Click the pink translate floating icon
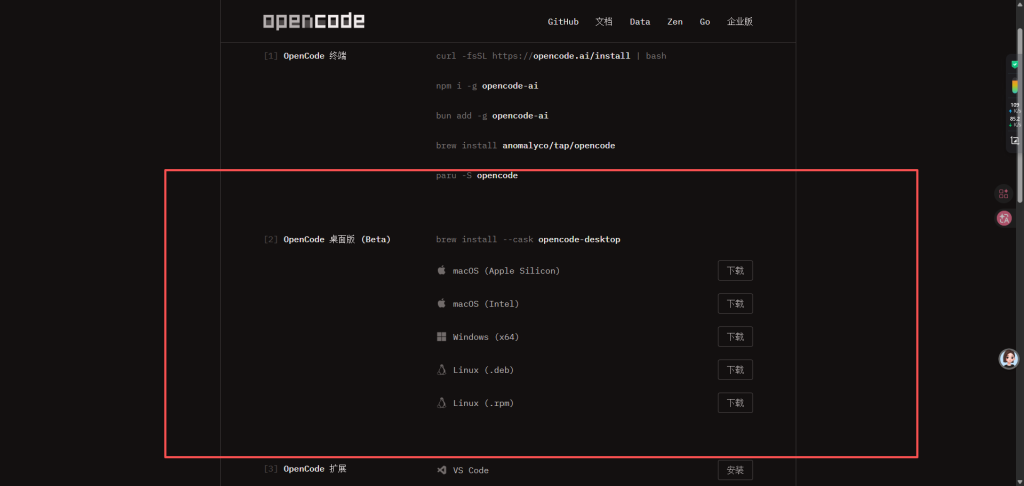 1004,218
